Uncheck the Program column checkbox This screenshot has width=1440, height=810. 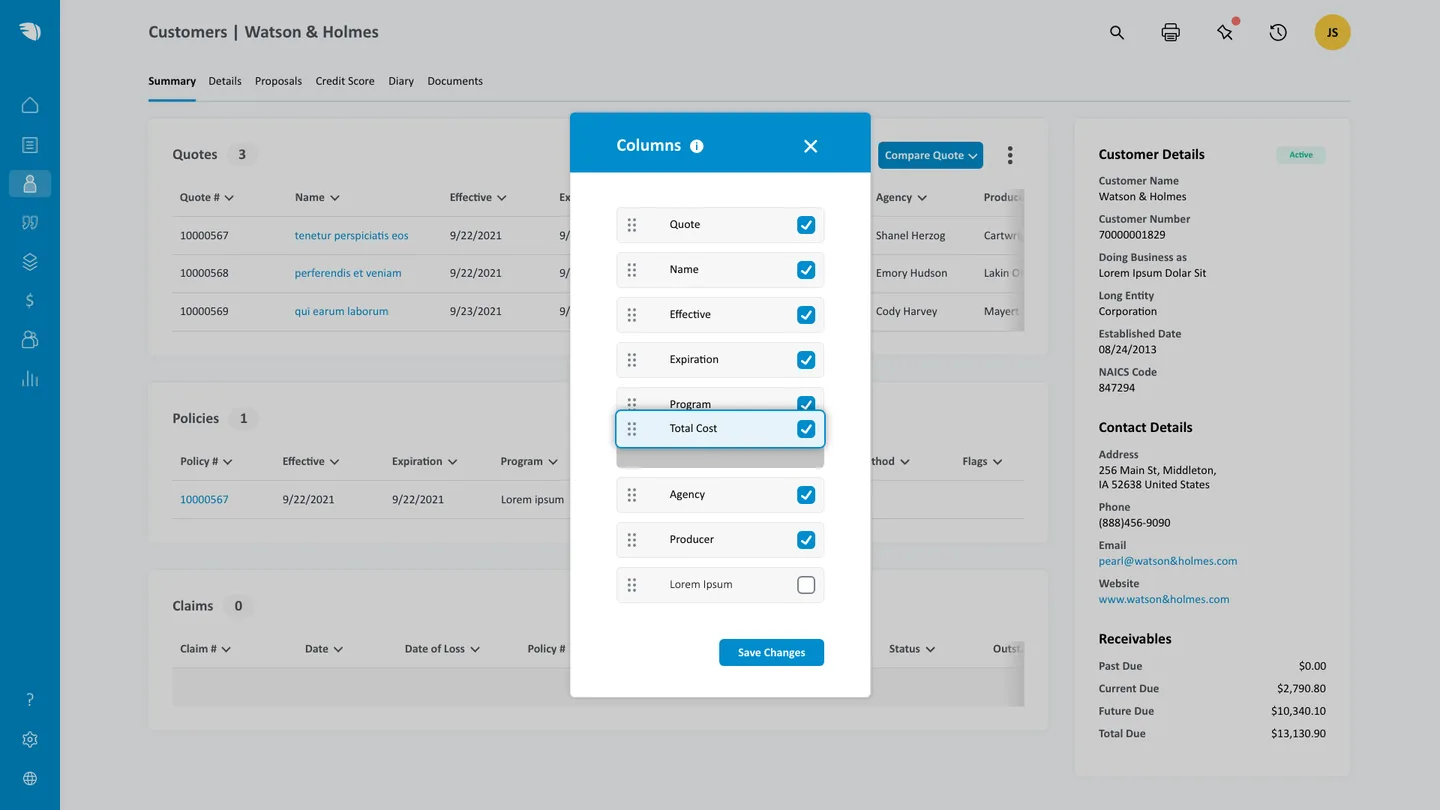(x=806, y=404)
